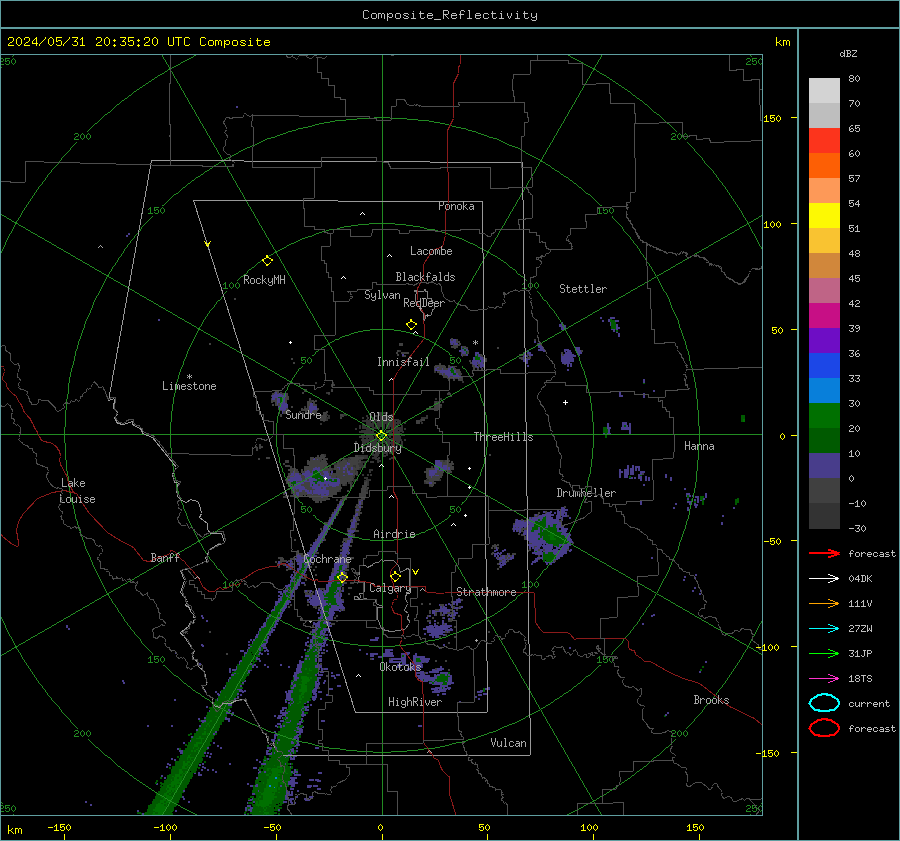Image resolution: width=900 pixels, height=841 pixels.
Task: Click the Okotoks city label
Action: 400,667
